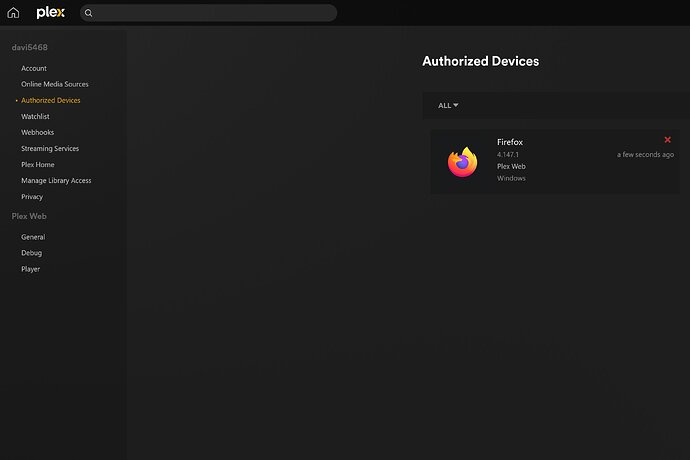The height and width of the screenshot is (460, 690).
Task: Open Plex Home settings
Action: tap(38, 165)
